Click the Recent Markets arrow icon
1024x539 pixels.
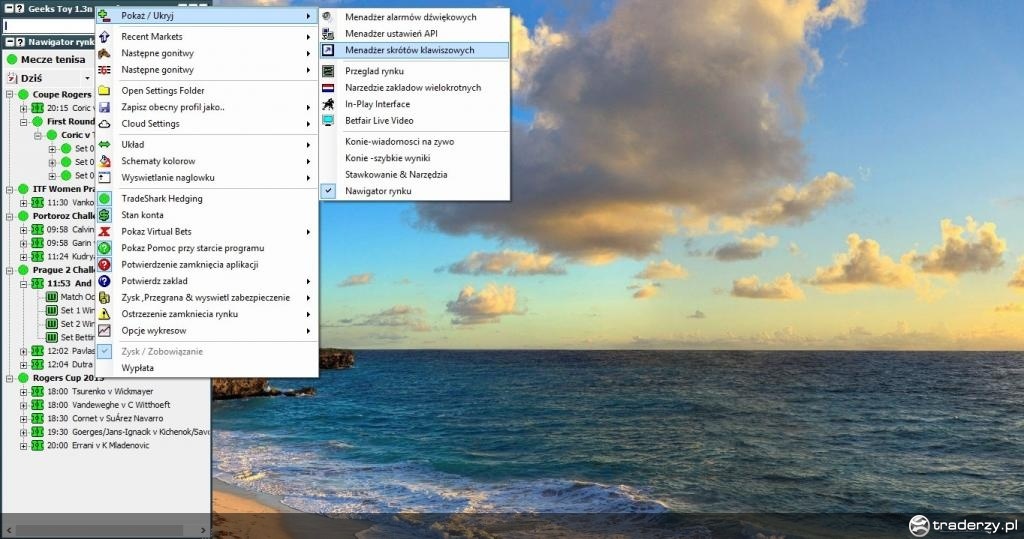[x=104, y=37]
